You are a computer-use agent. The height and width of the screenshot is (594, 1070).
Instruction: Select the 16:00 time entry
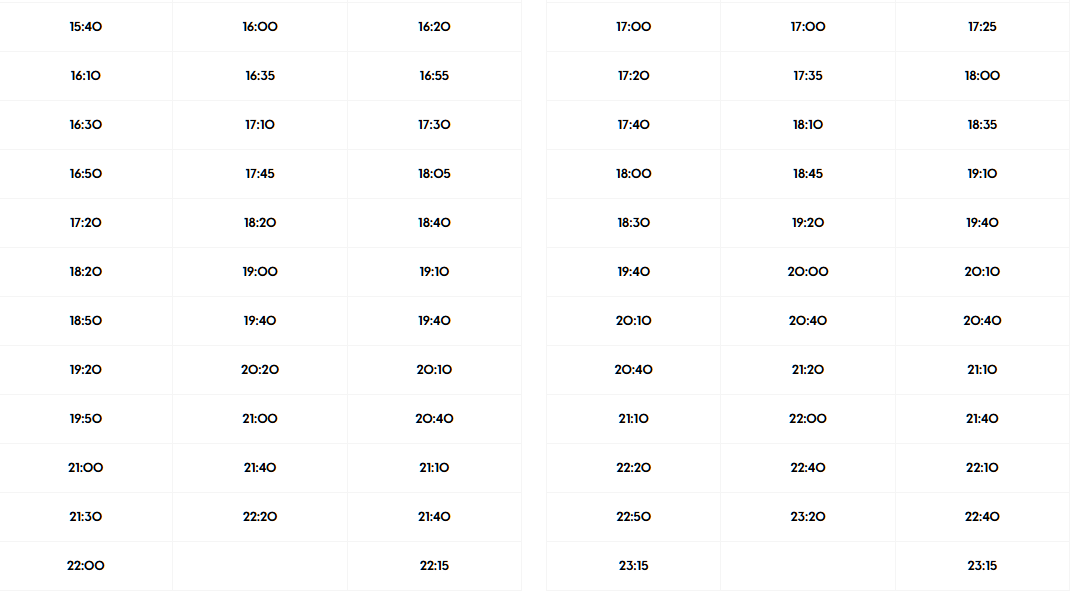tap(260, 27)
